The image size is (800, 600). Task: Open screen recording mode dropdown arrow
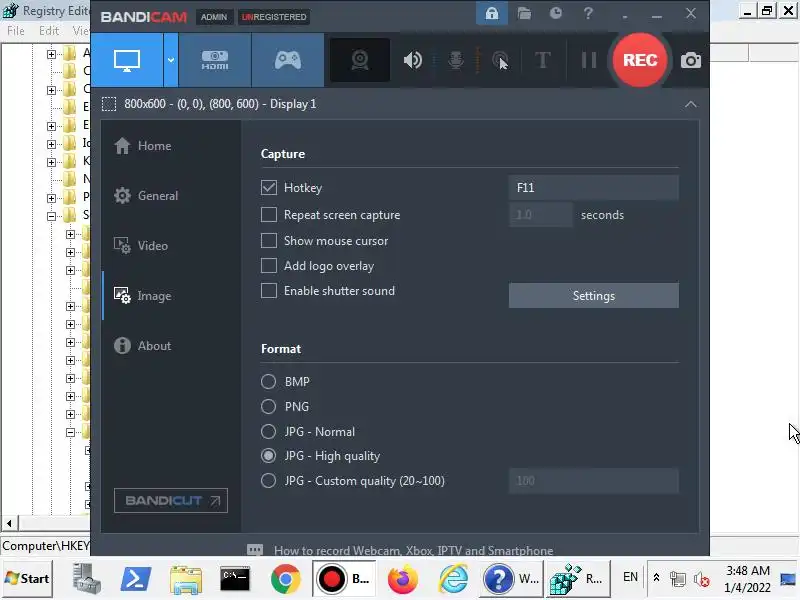171,60
